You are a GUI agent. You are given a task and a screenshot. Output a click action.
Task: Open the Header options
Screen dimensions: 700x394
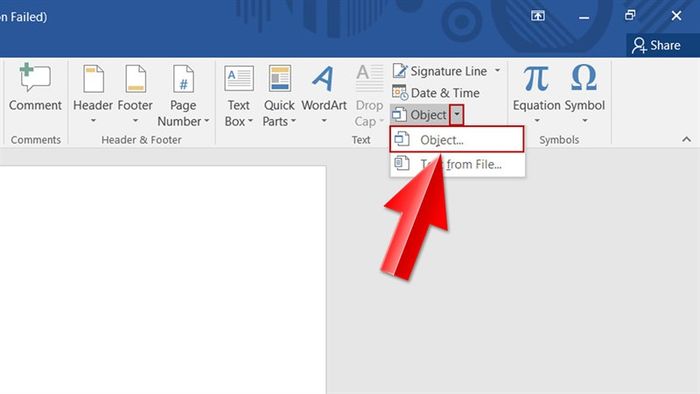click(93, 94)
